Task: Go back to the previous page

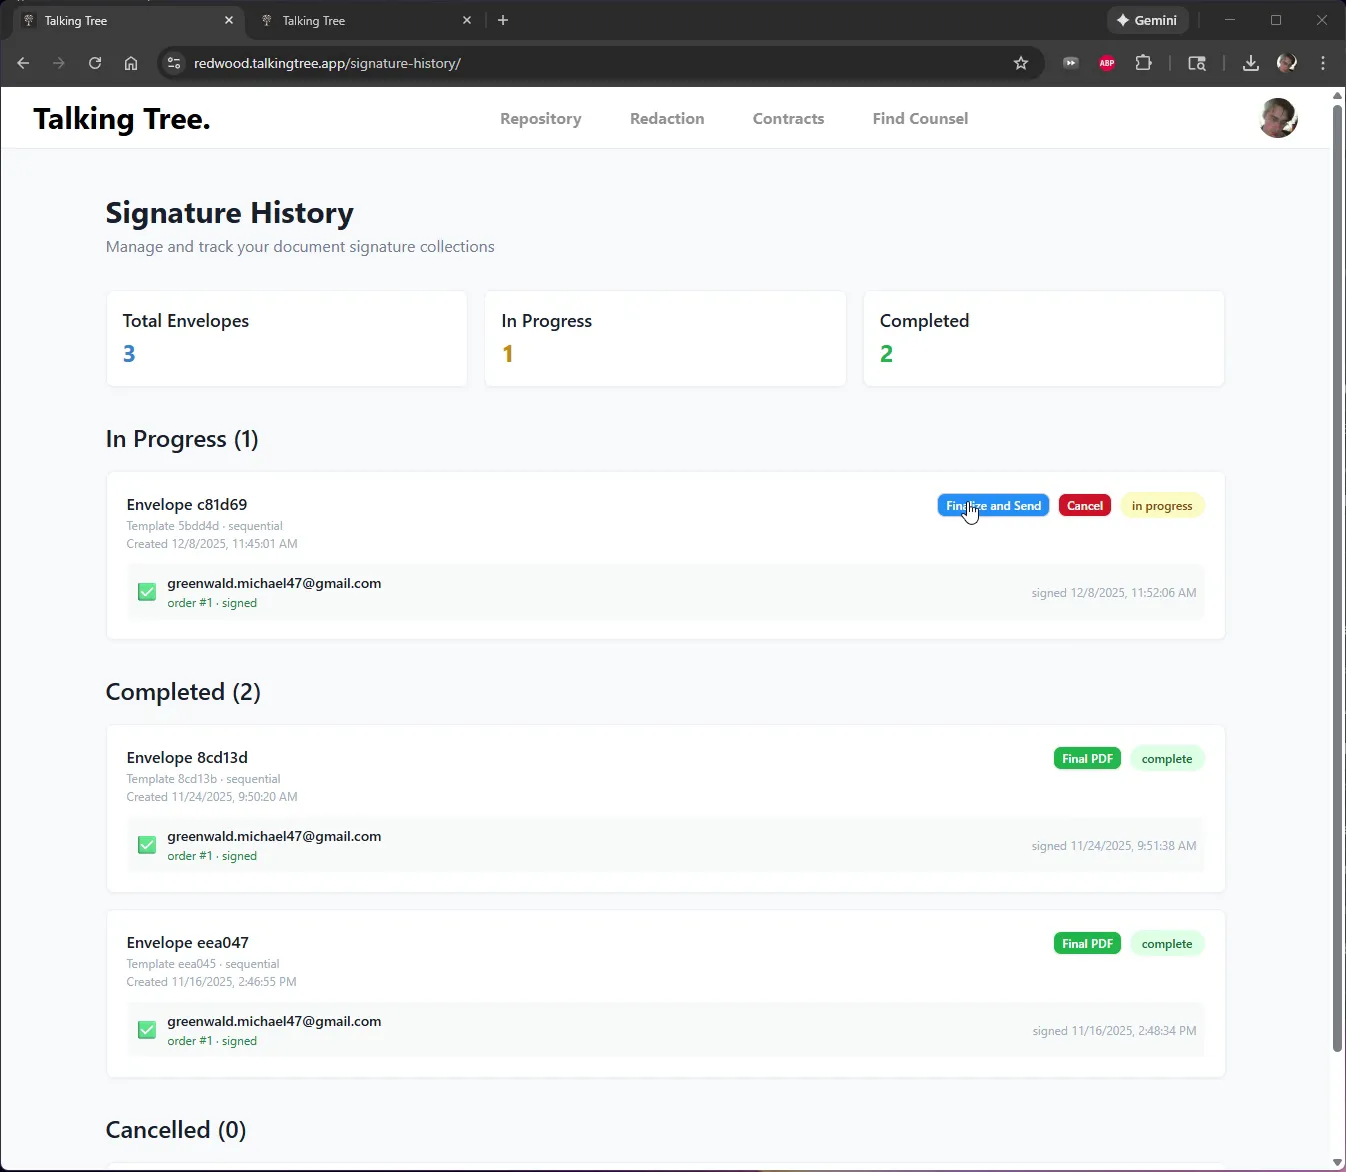Action: tap(23, 63)
